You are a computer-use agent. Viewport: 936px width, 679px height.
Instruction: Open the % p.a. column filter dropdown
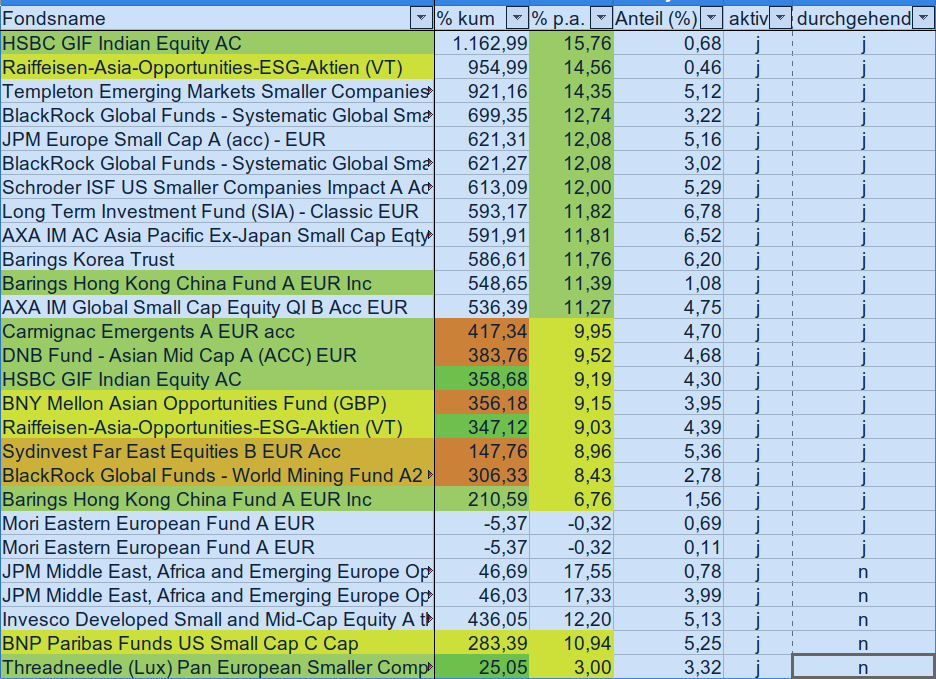(x=601, y=19)
